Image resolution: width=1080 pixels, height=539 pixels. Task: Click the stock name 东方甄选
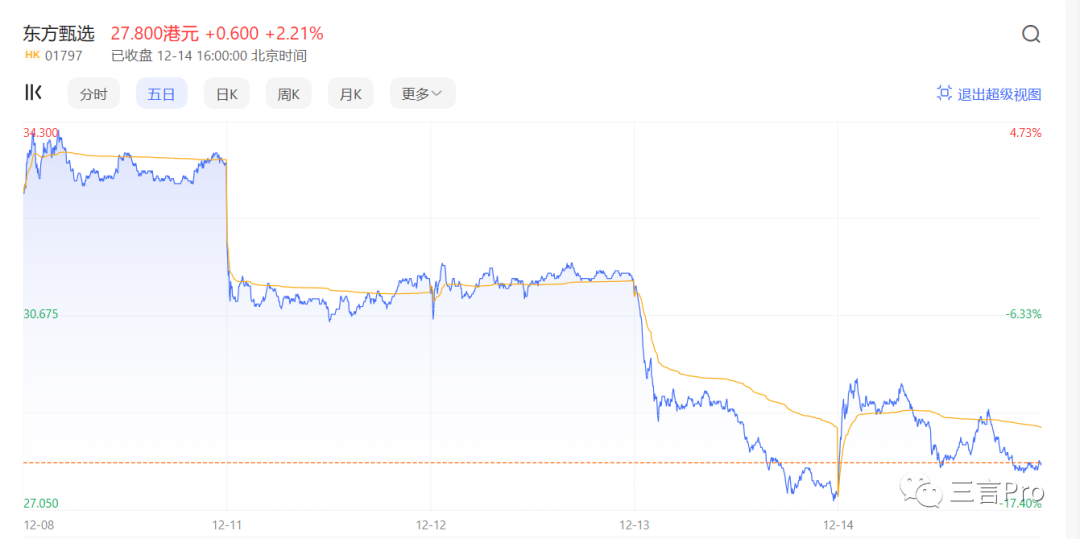point(59,33)
